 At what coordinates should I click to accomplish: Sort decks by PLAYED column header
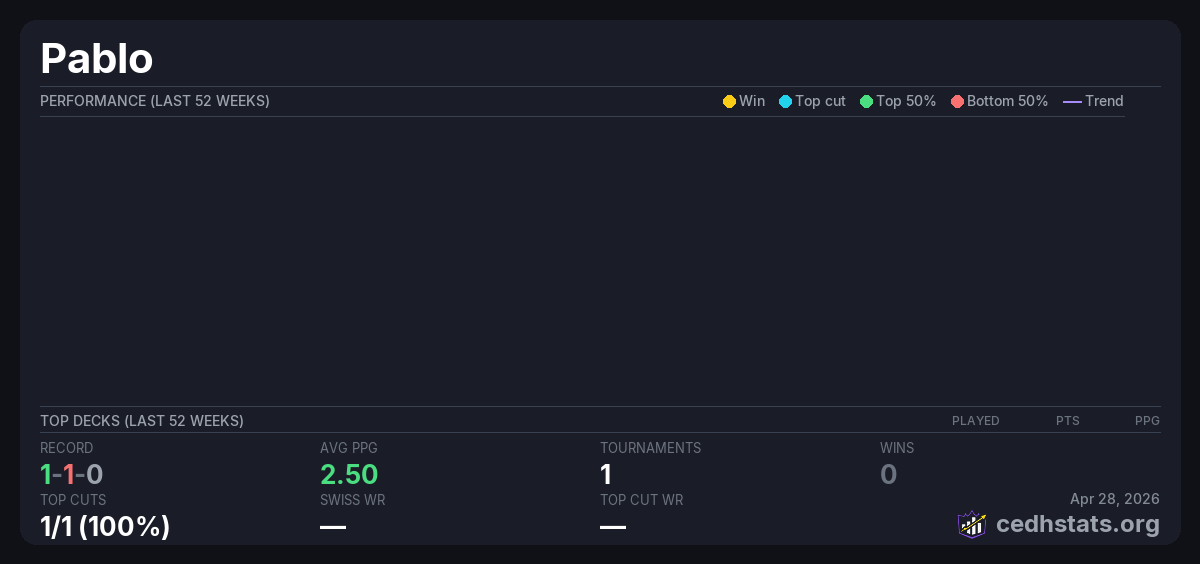click(975, 421)
